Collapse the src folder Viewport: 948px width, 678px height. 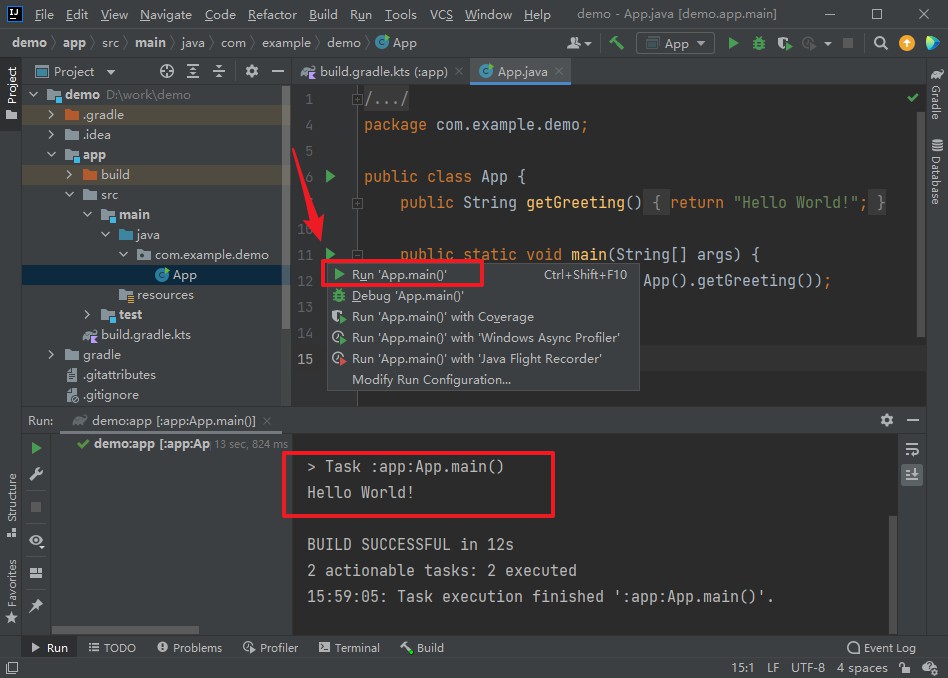click(x=70, y=194)
